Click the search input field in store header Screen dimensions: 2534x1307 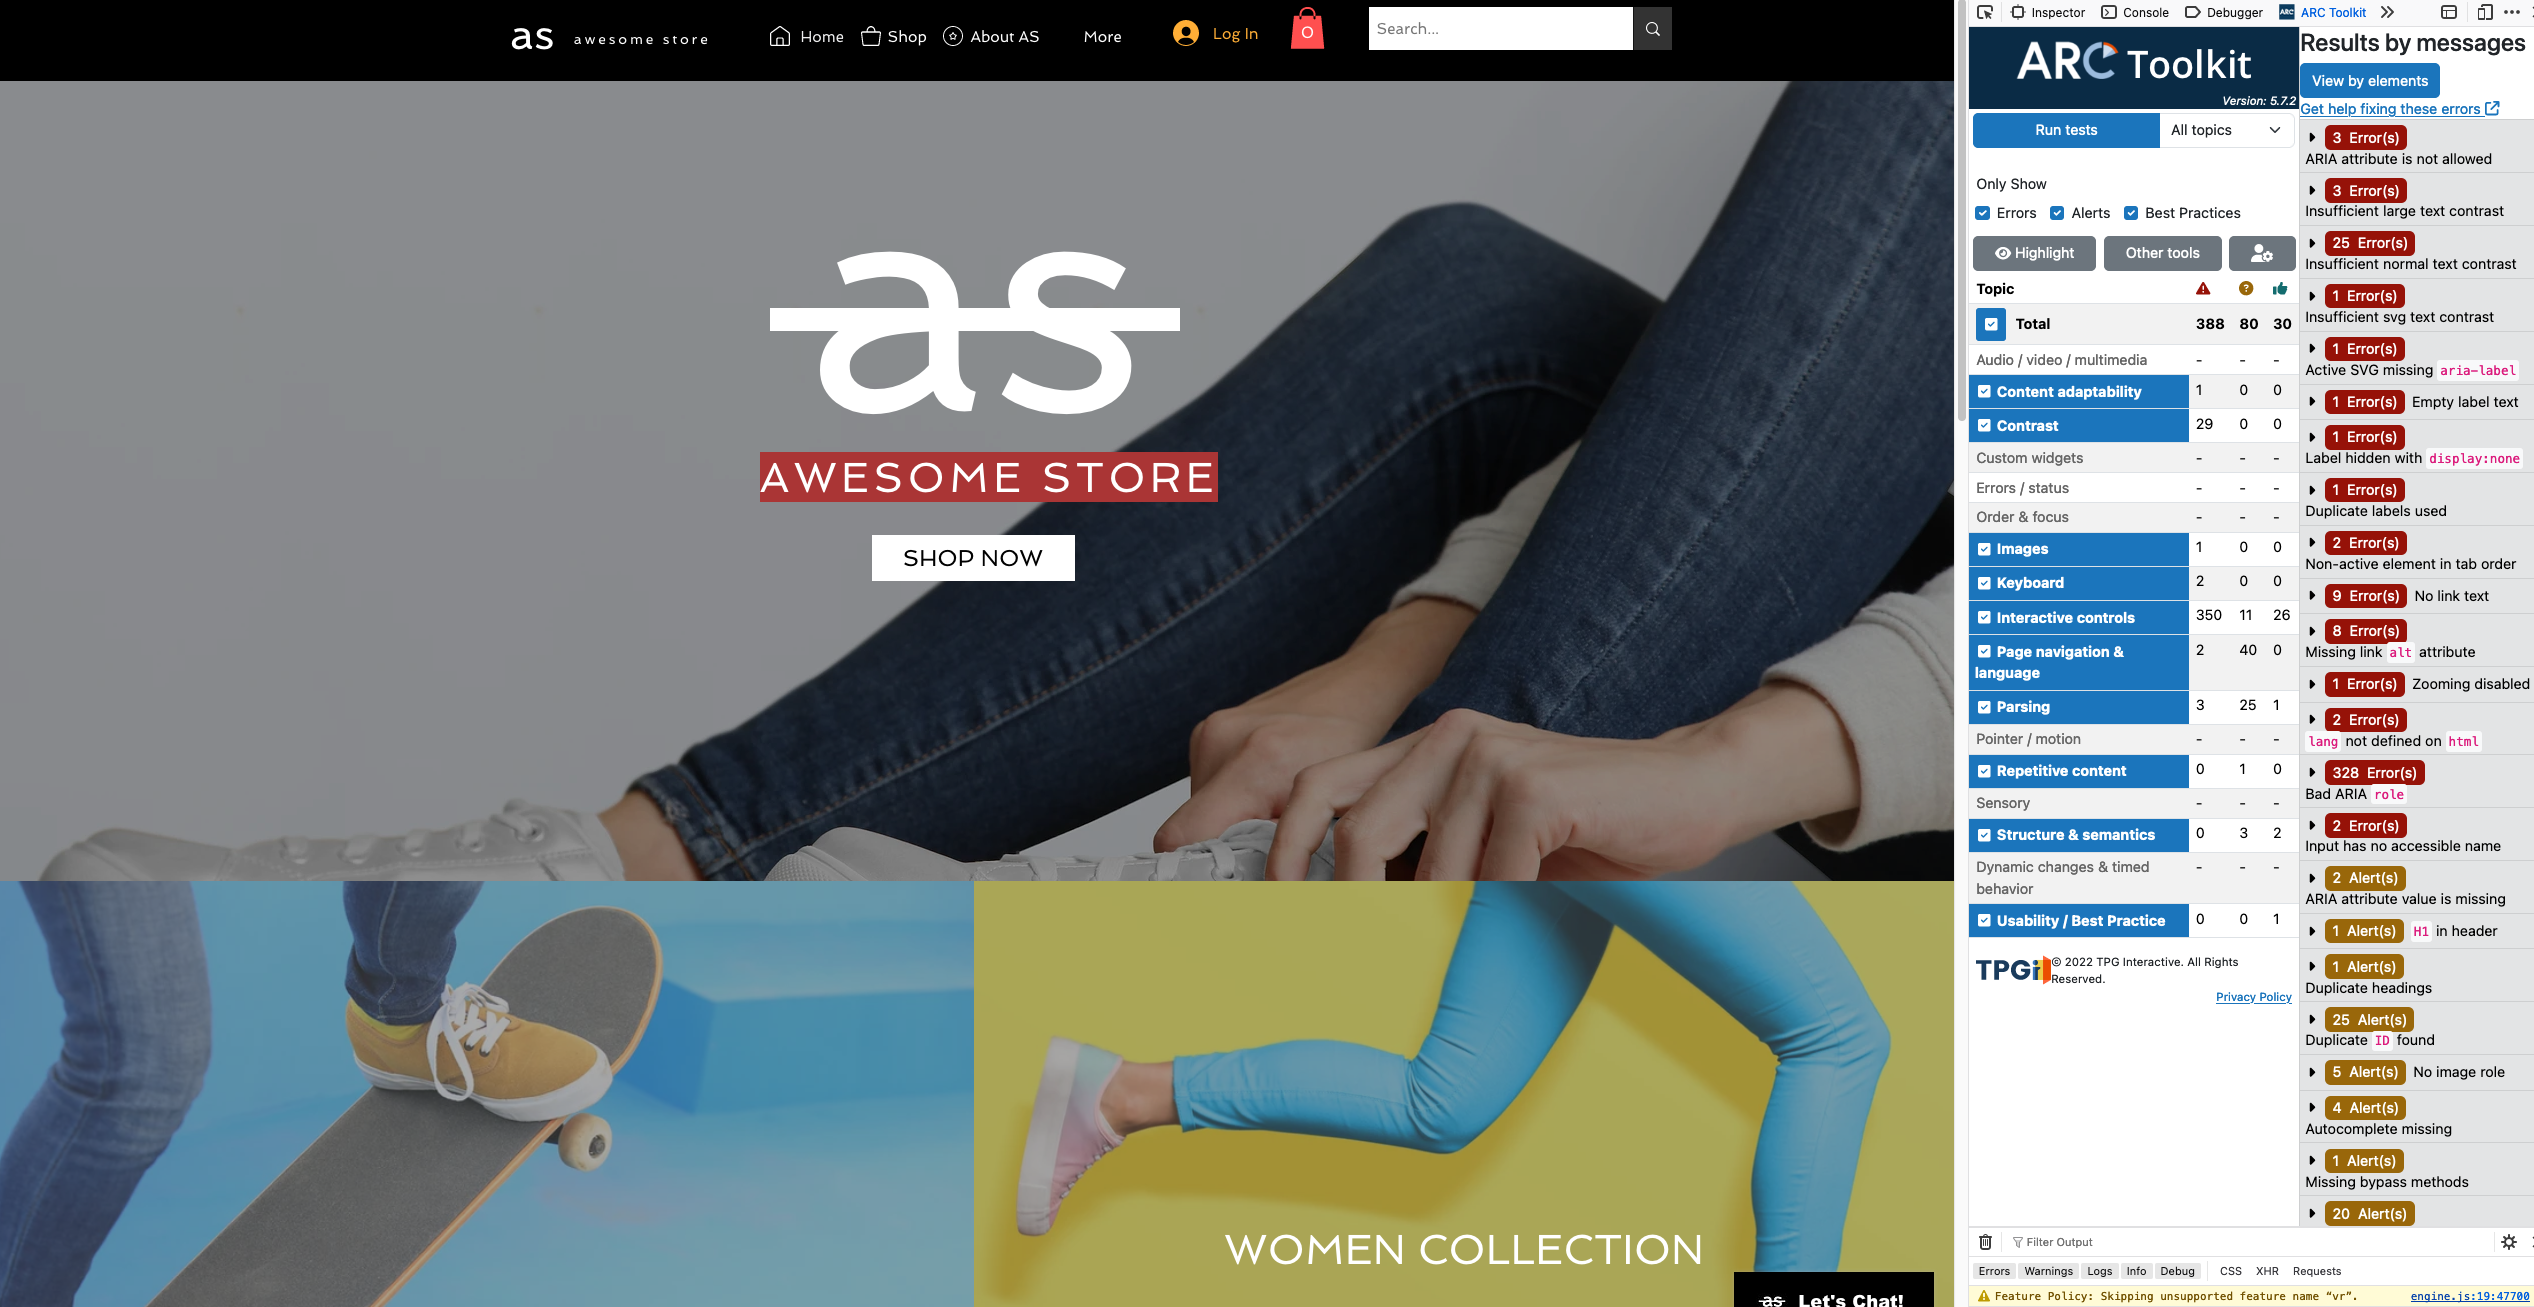click(1500, 30)
